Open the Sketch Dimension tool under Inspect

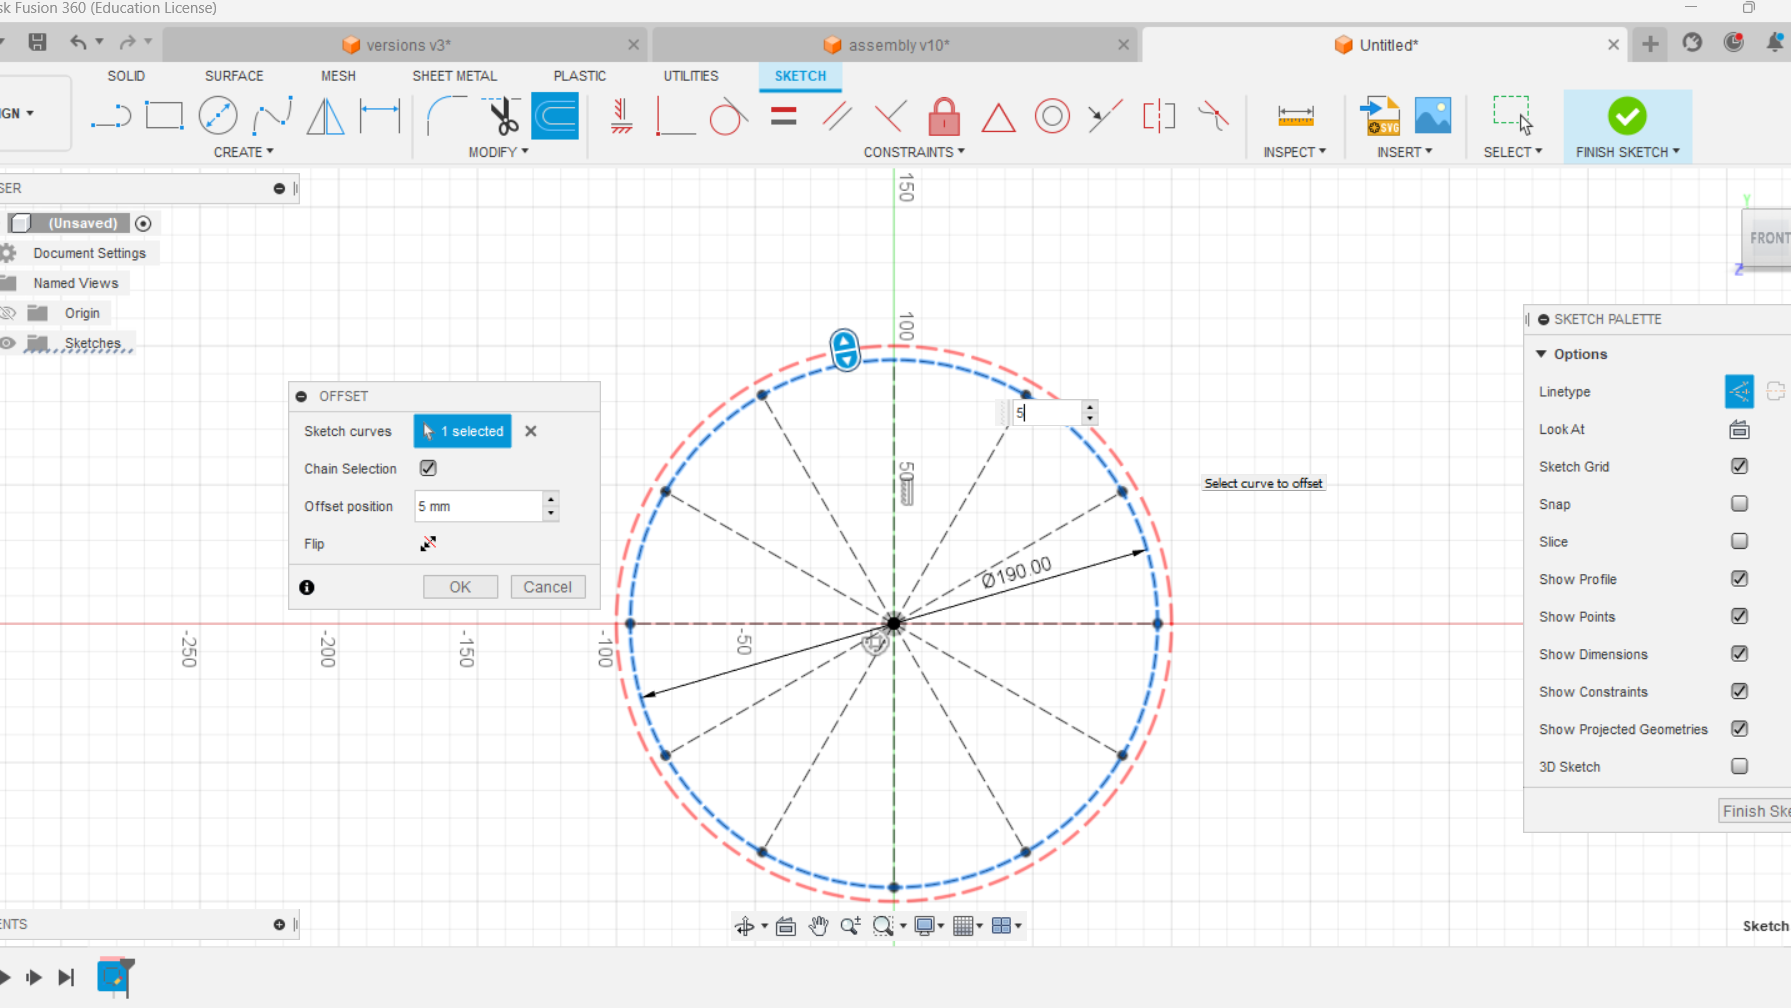click(1295, 115)
